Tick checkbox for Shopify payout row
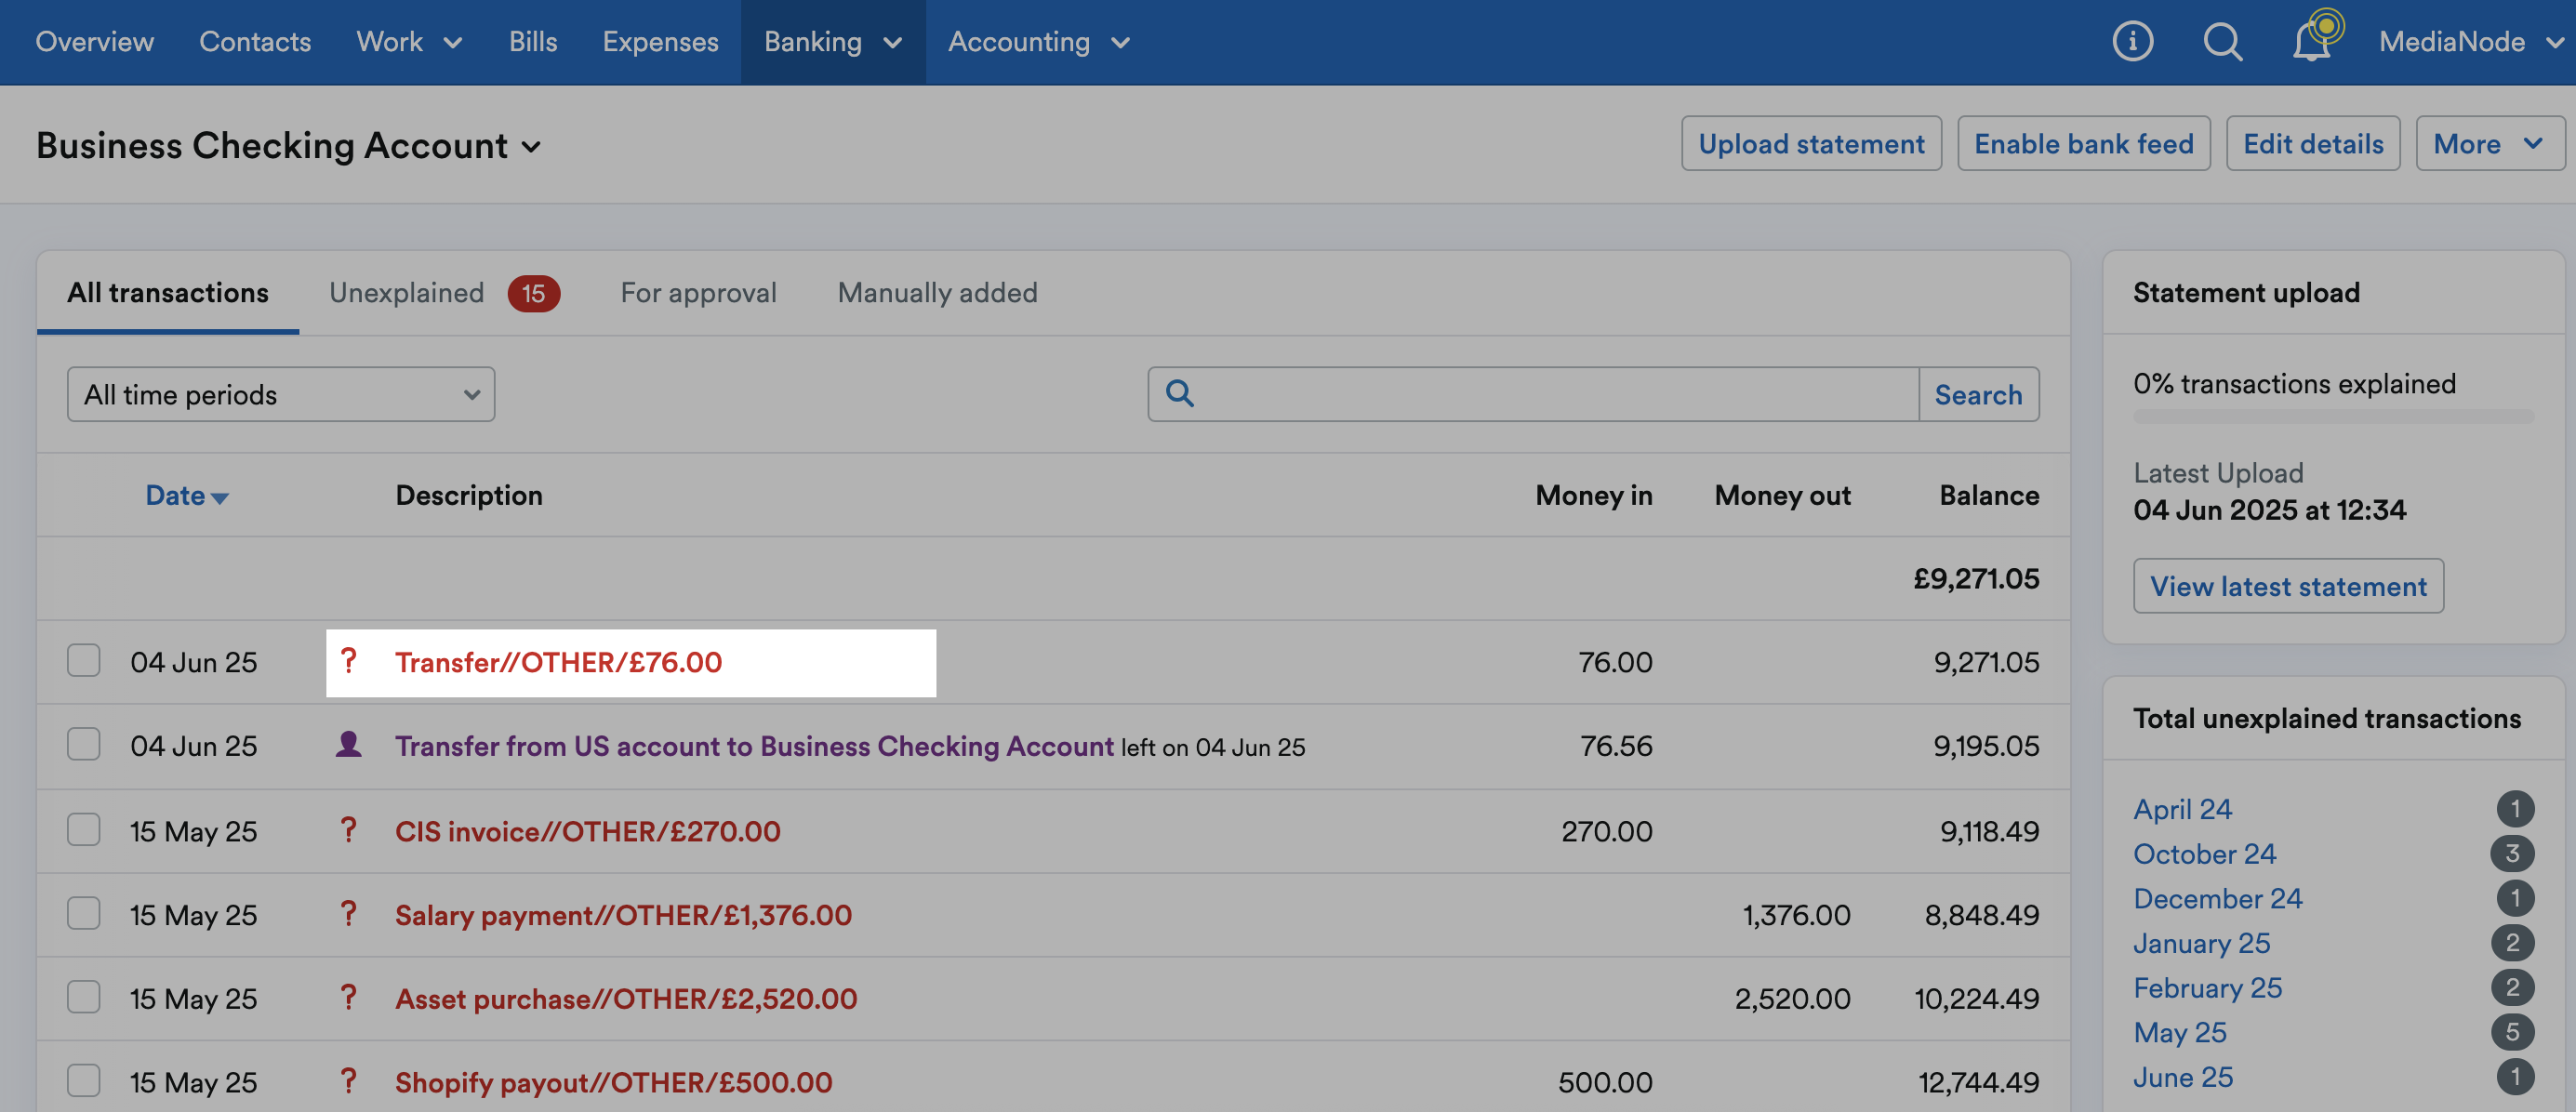Screen dimensions: 2576x1112 tap(83, 1081)
